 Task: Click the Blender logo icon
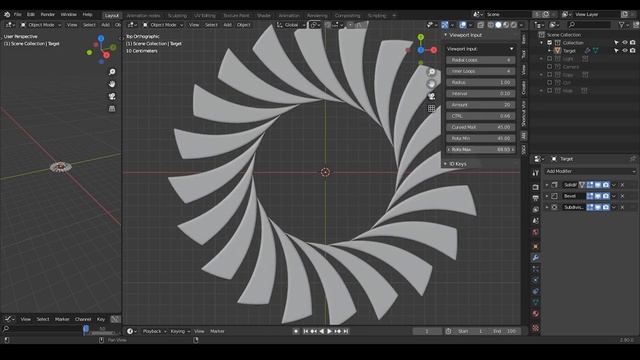point(7,14)
